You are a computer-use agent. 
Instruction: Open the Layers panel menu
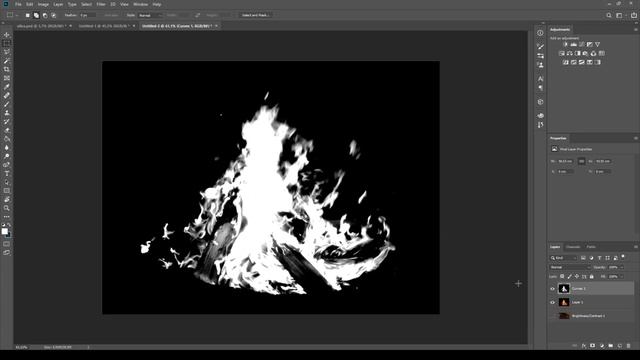[x=636, y=247]
